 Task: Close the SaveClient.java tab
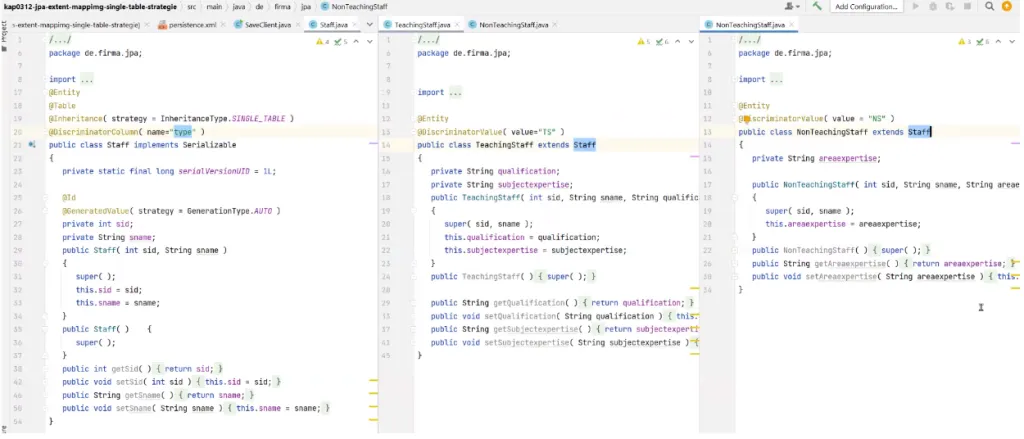coord(296,25)
